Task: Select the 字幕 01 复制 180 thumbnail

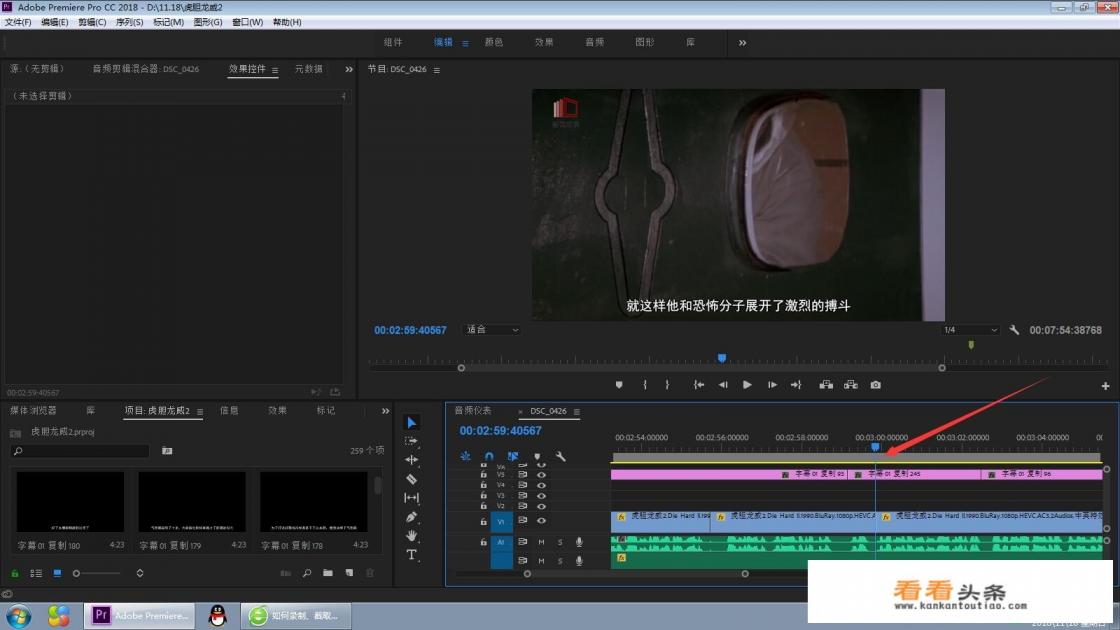Action: pyautogui.click(x=70, y=500)
